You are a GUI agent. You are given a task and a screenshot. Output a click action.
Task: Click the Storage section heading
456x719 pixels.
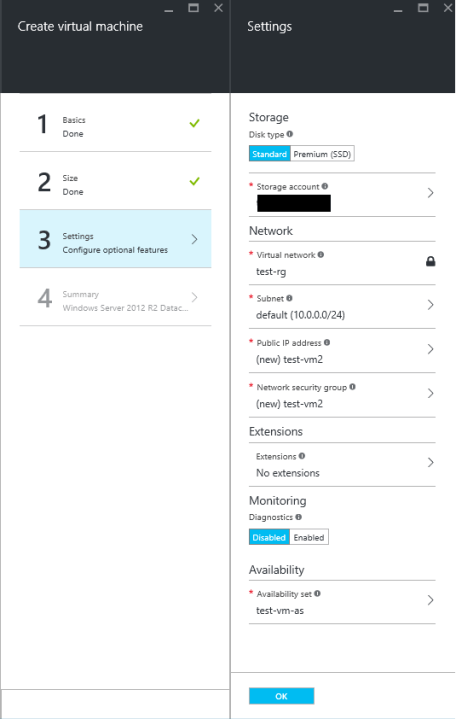(x=269, y=117)
